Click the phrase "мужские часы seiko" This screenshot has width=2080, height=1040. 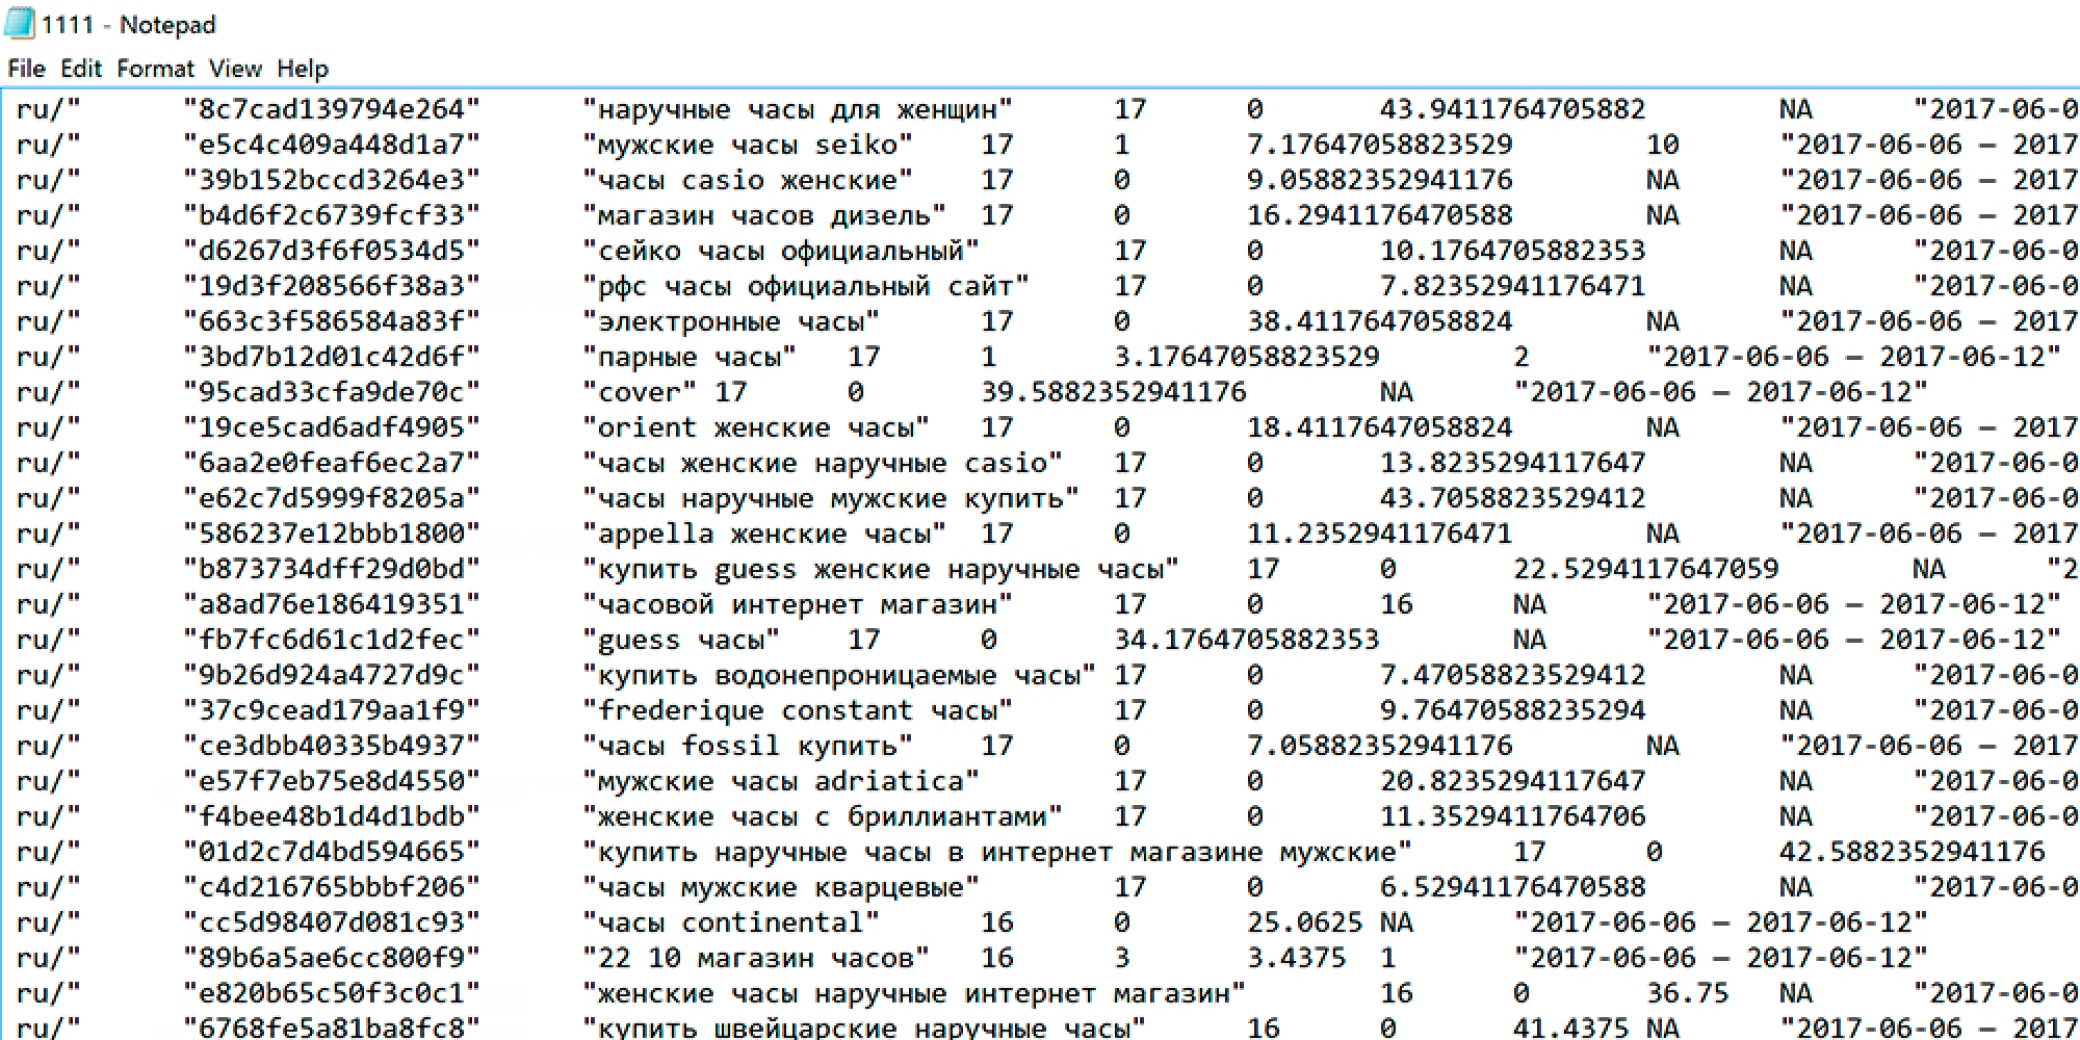[748, 144]
